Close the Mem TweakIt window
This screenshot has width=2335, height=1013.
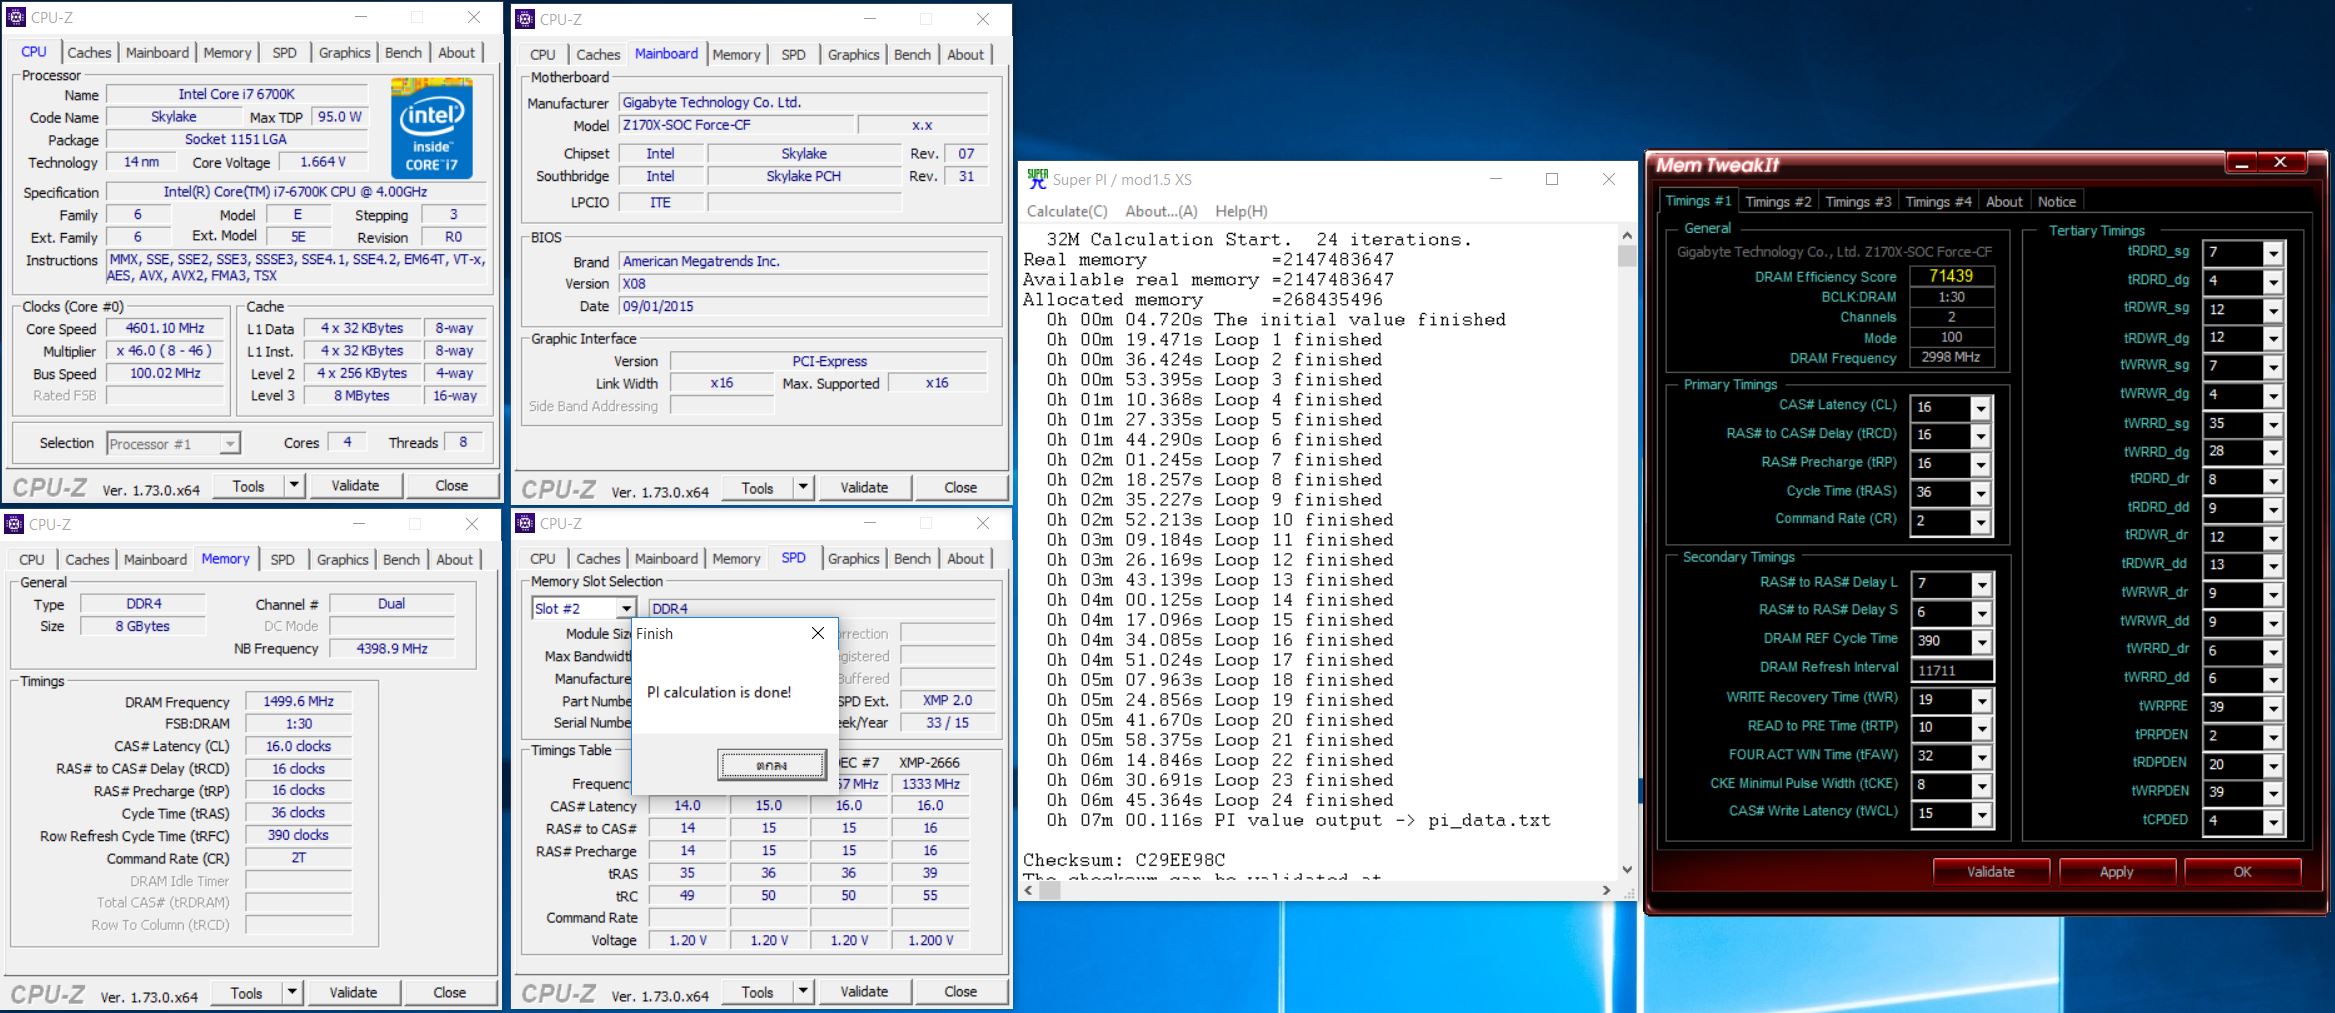(x=2280, y=162)
